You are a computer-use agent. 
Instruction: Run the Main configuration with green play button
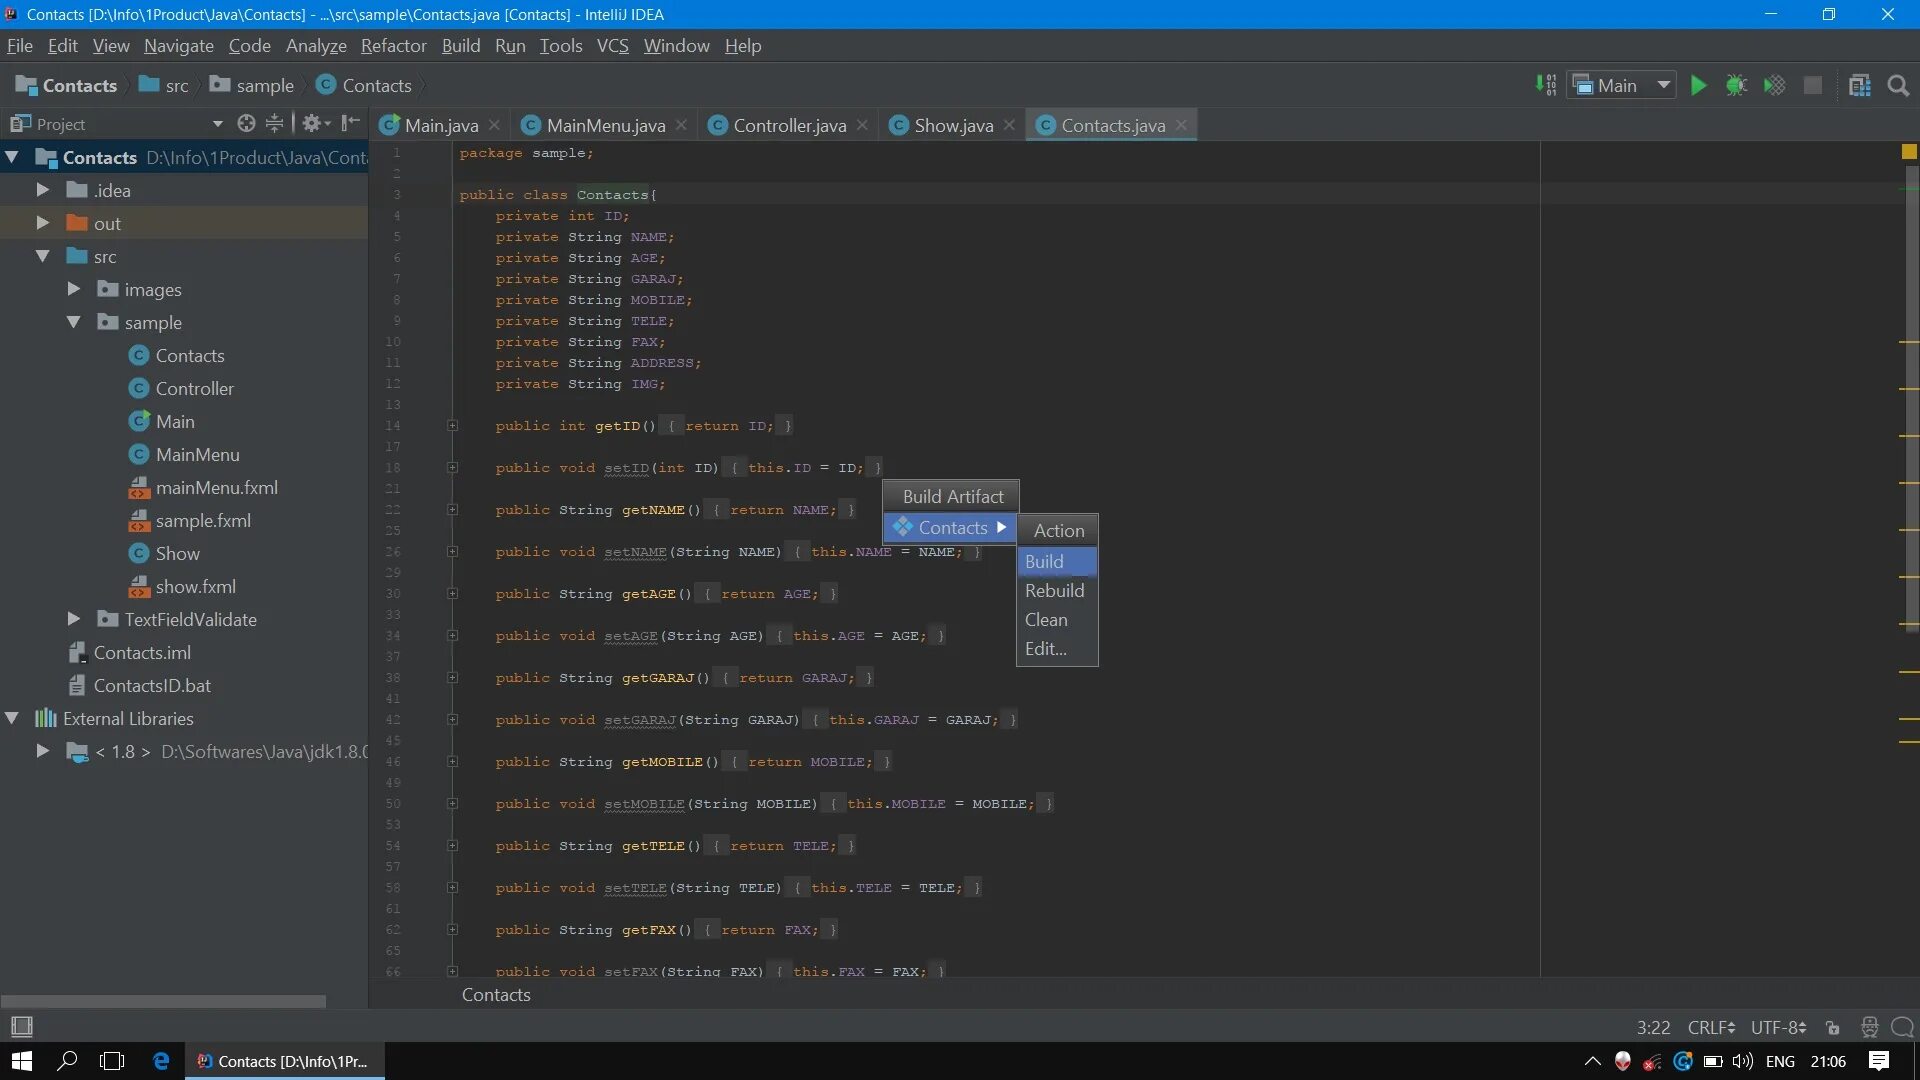[x=1698, y=86]
